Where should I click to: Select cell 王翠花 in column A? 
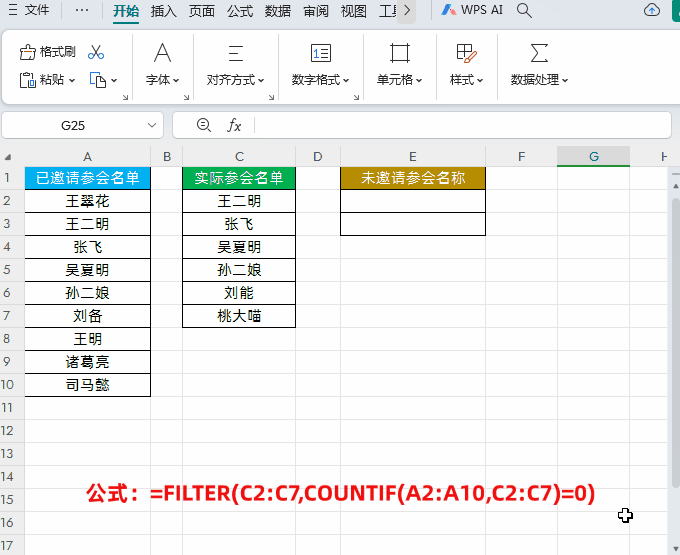pyautogui.click(x=88, y=201)
